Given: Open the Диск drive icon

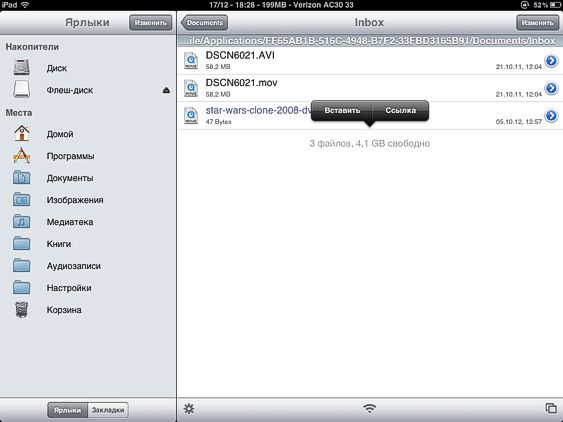Looking at the screenshot, I should [x=22, y=68].
